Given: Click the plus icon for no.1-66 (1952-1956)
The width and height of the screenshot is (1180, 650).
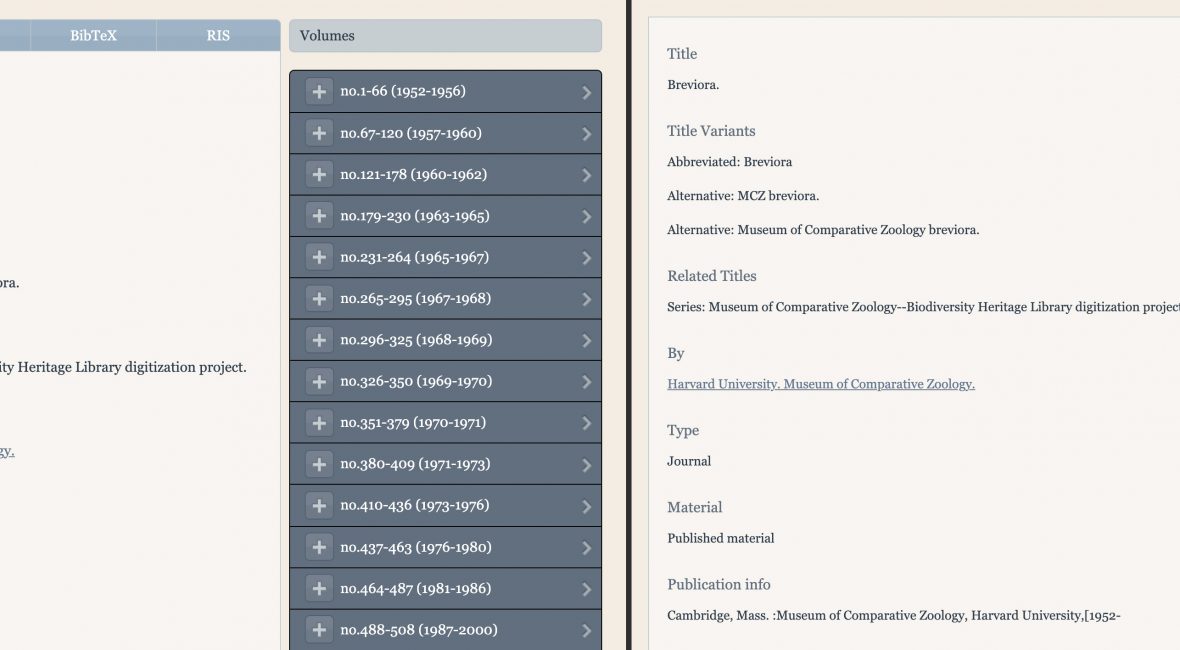Looking at the screenshot, I should 319,92.
